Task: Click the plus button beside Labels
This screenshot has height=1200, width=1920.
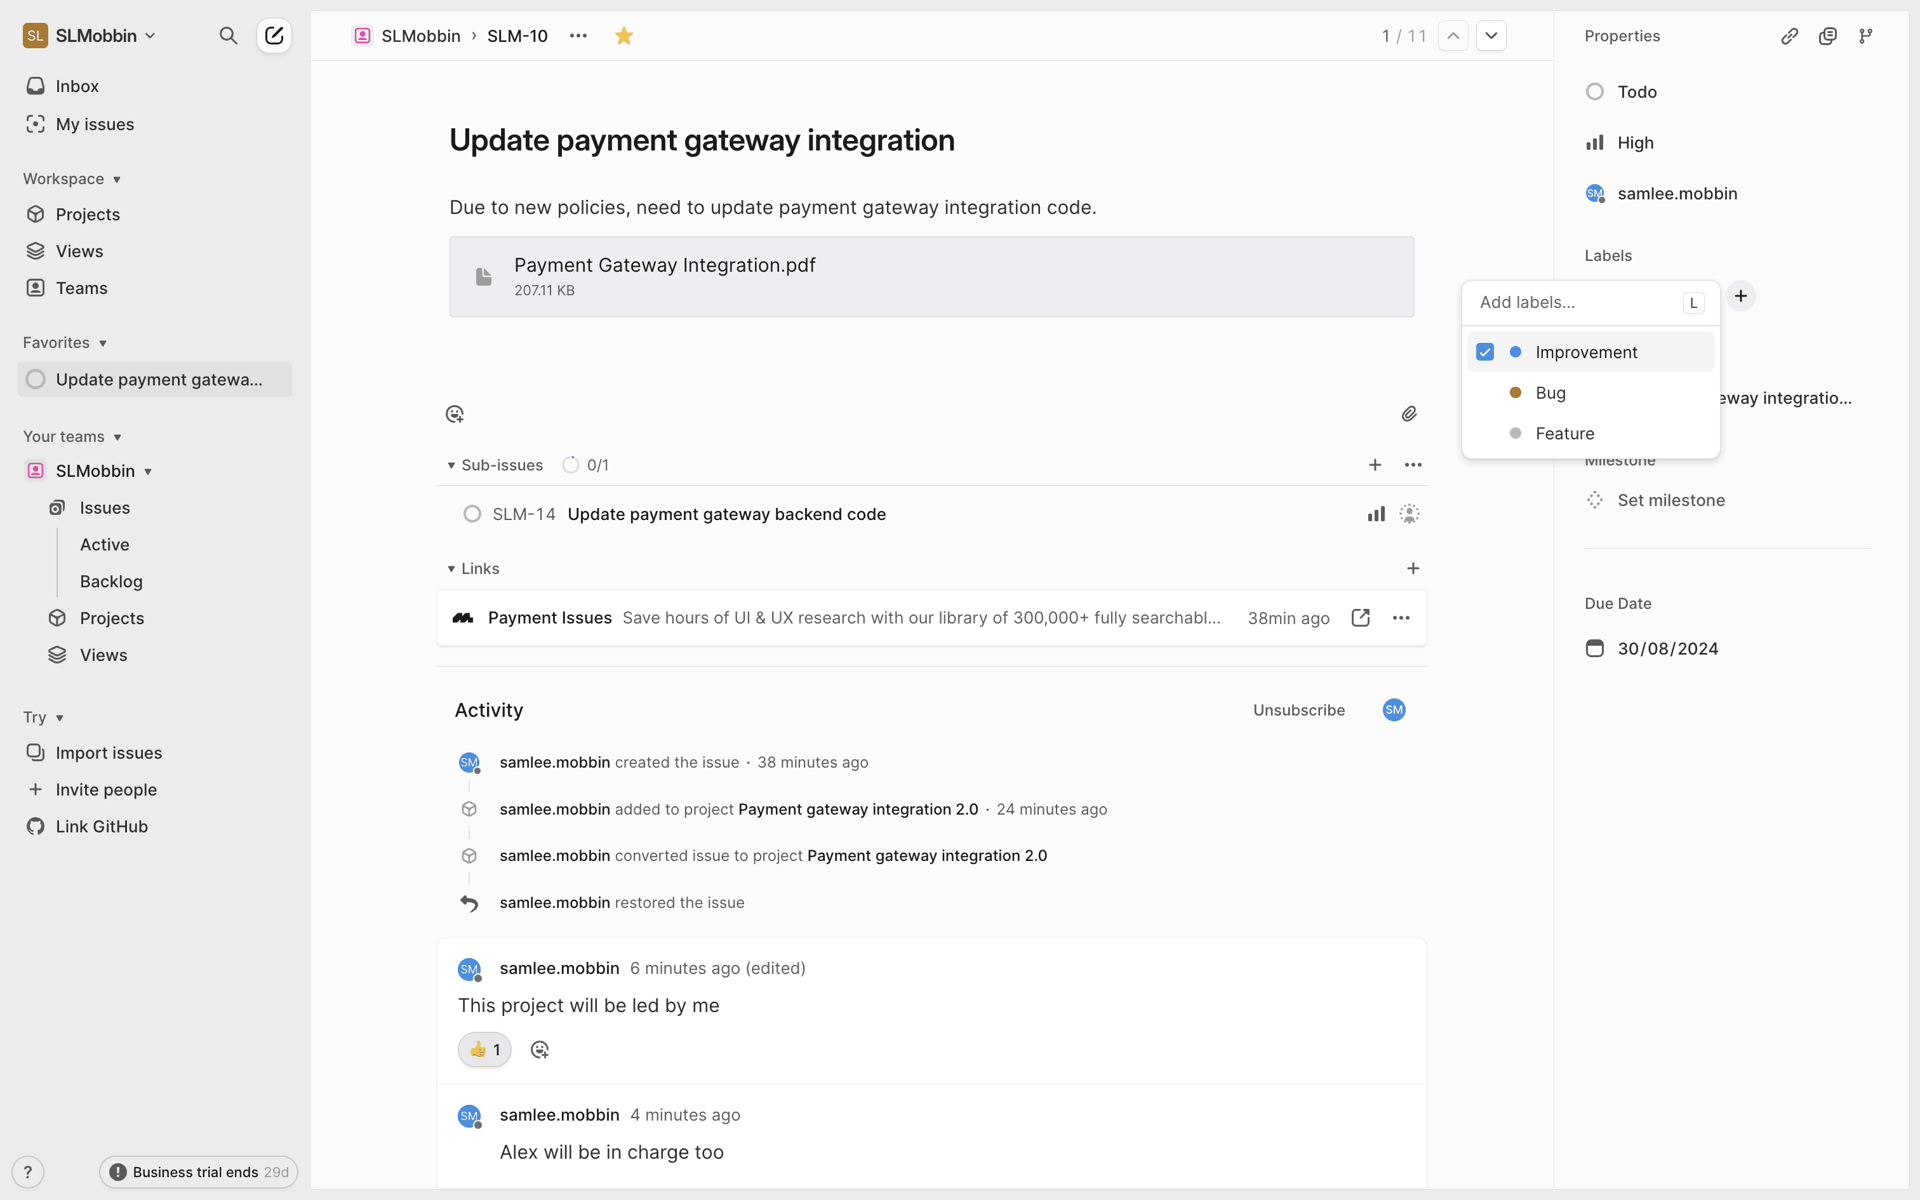Action: click(x=1741, y=296)
